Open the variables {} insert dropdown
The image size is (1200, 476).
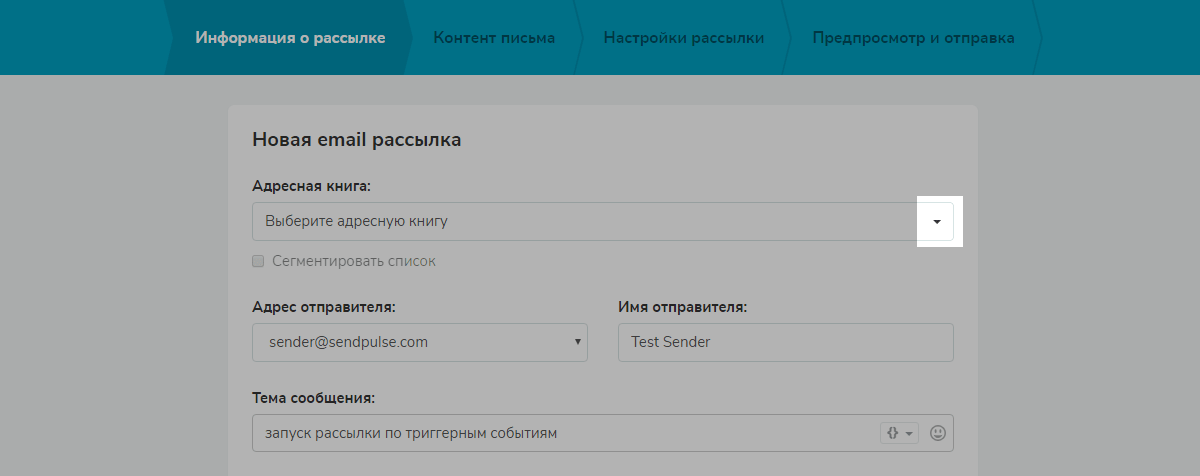[x=898, y=433]
